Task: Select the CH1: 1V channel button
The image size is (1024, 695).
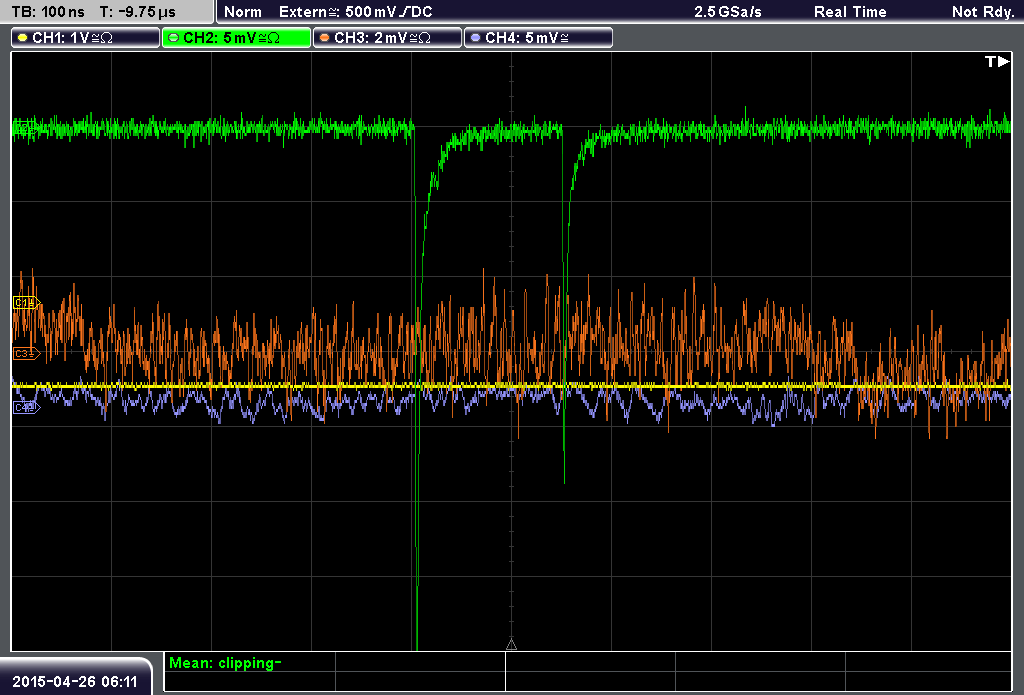Action: coord(86,38)
